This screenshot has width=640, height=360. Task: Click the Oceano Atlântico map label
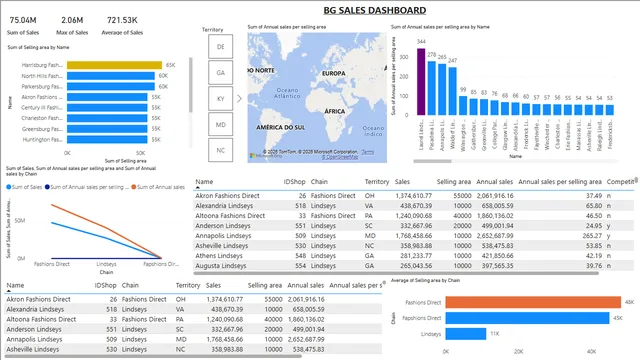(x=287, y=93)
